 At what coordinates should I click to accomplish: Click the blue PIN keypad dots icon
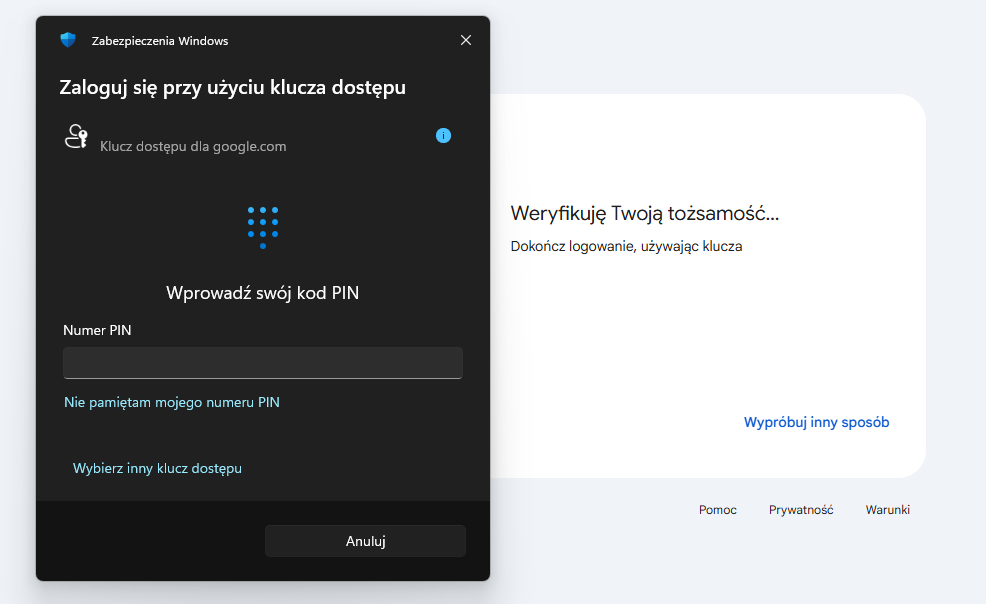263,228
